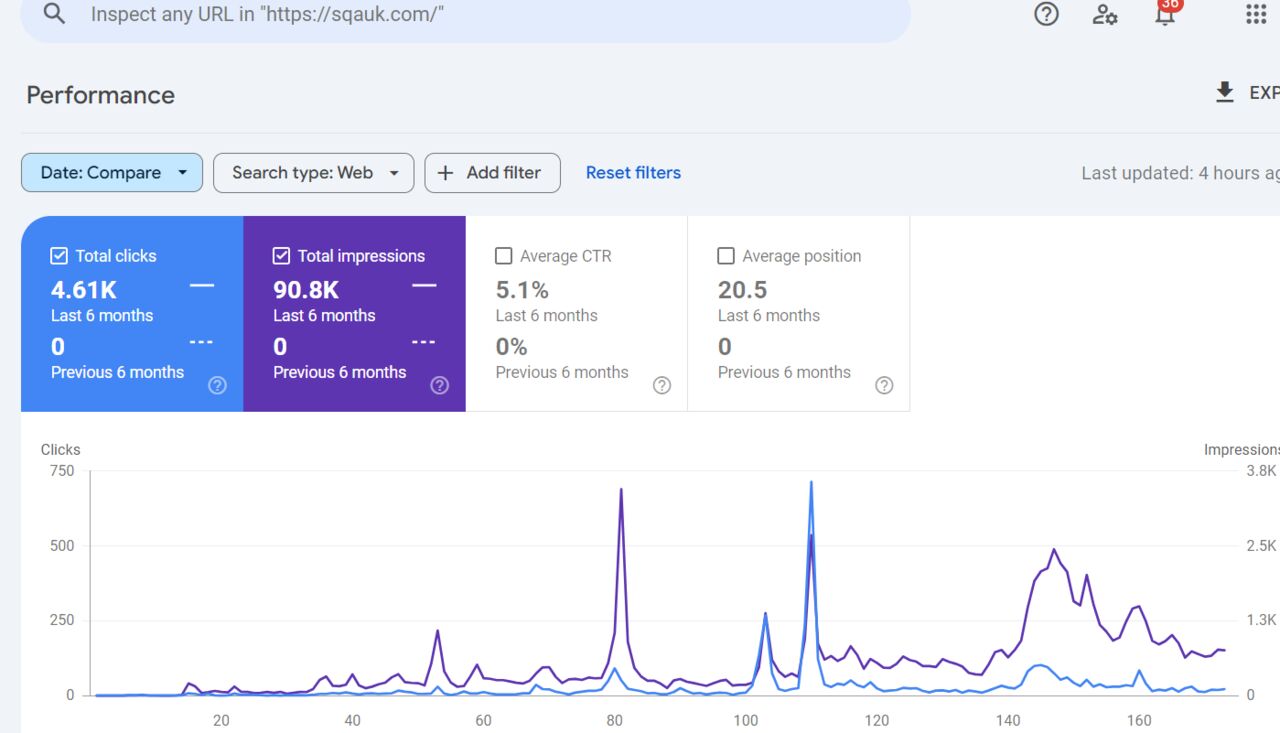Image resolution: width=1280 pixels, height=733 pixels.
Task: Open the Google apps grid
Action: click(1256, 14)
